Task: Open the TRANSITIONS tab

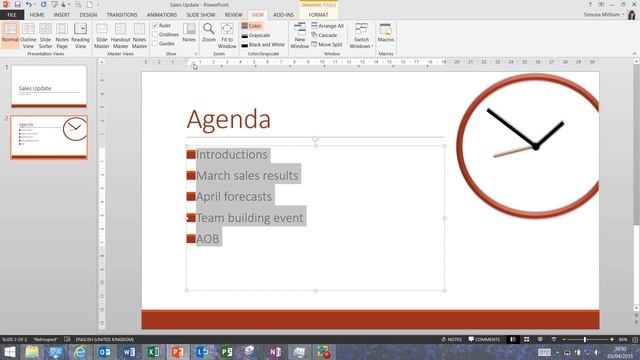Action: point(122,15)
